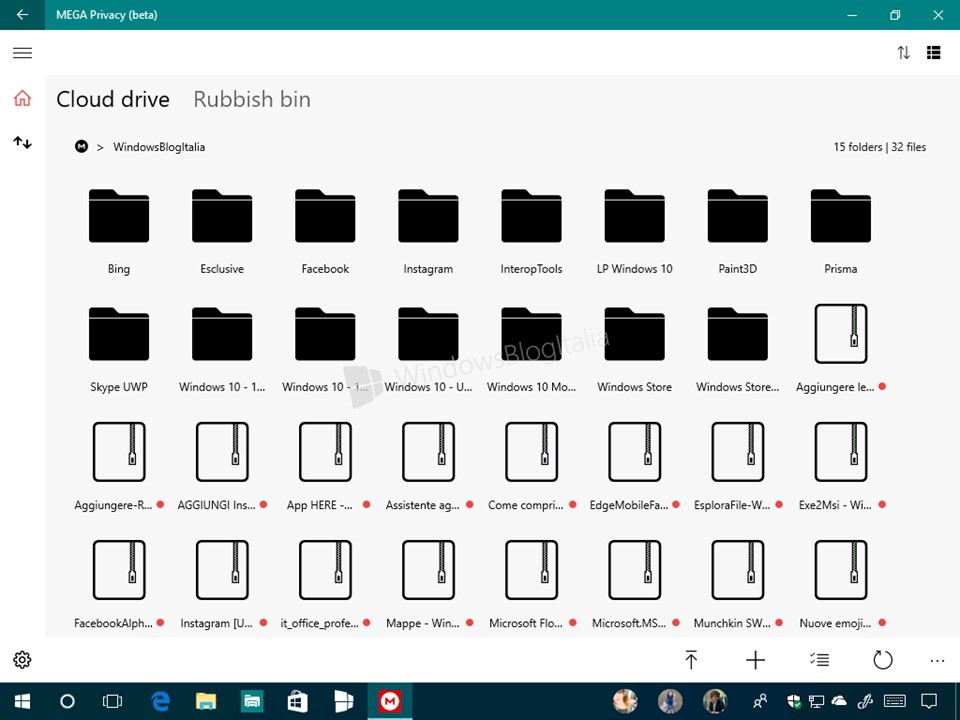This screenshot has height=720, width=960.
Task: Click the plus button to add folder
Action: (756, 659)
